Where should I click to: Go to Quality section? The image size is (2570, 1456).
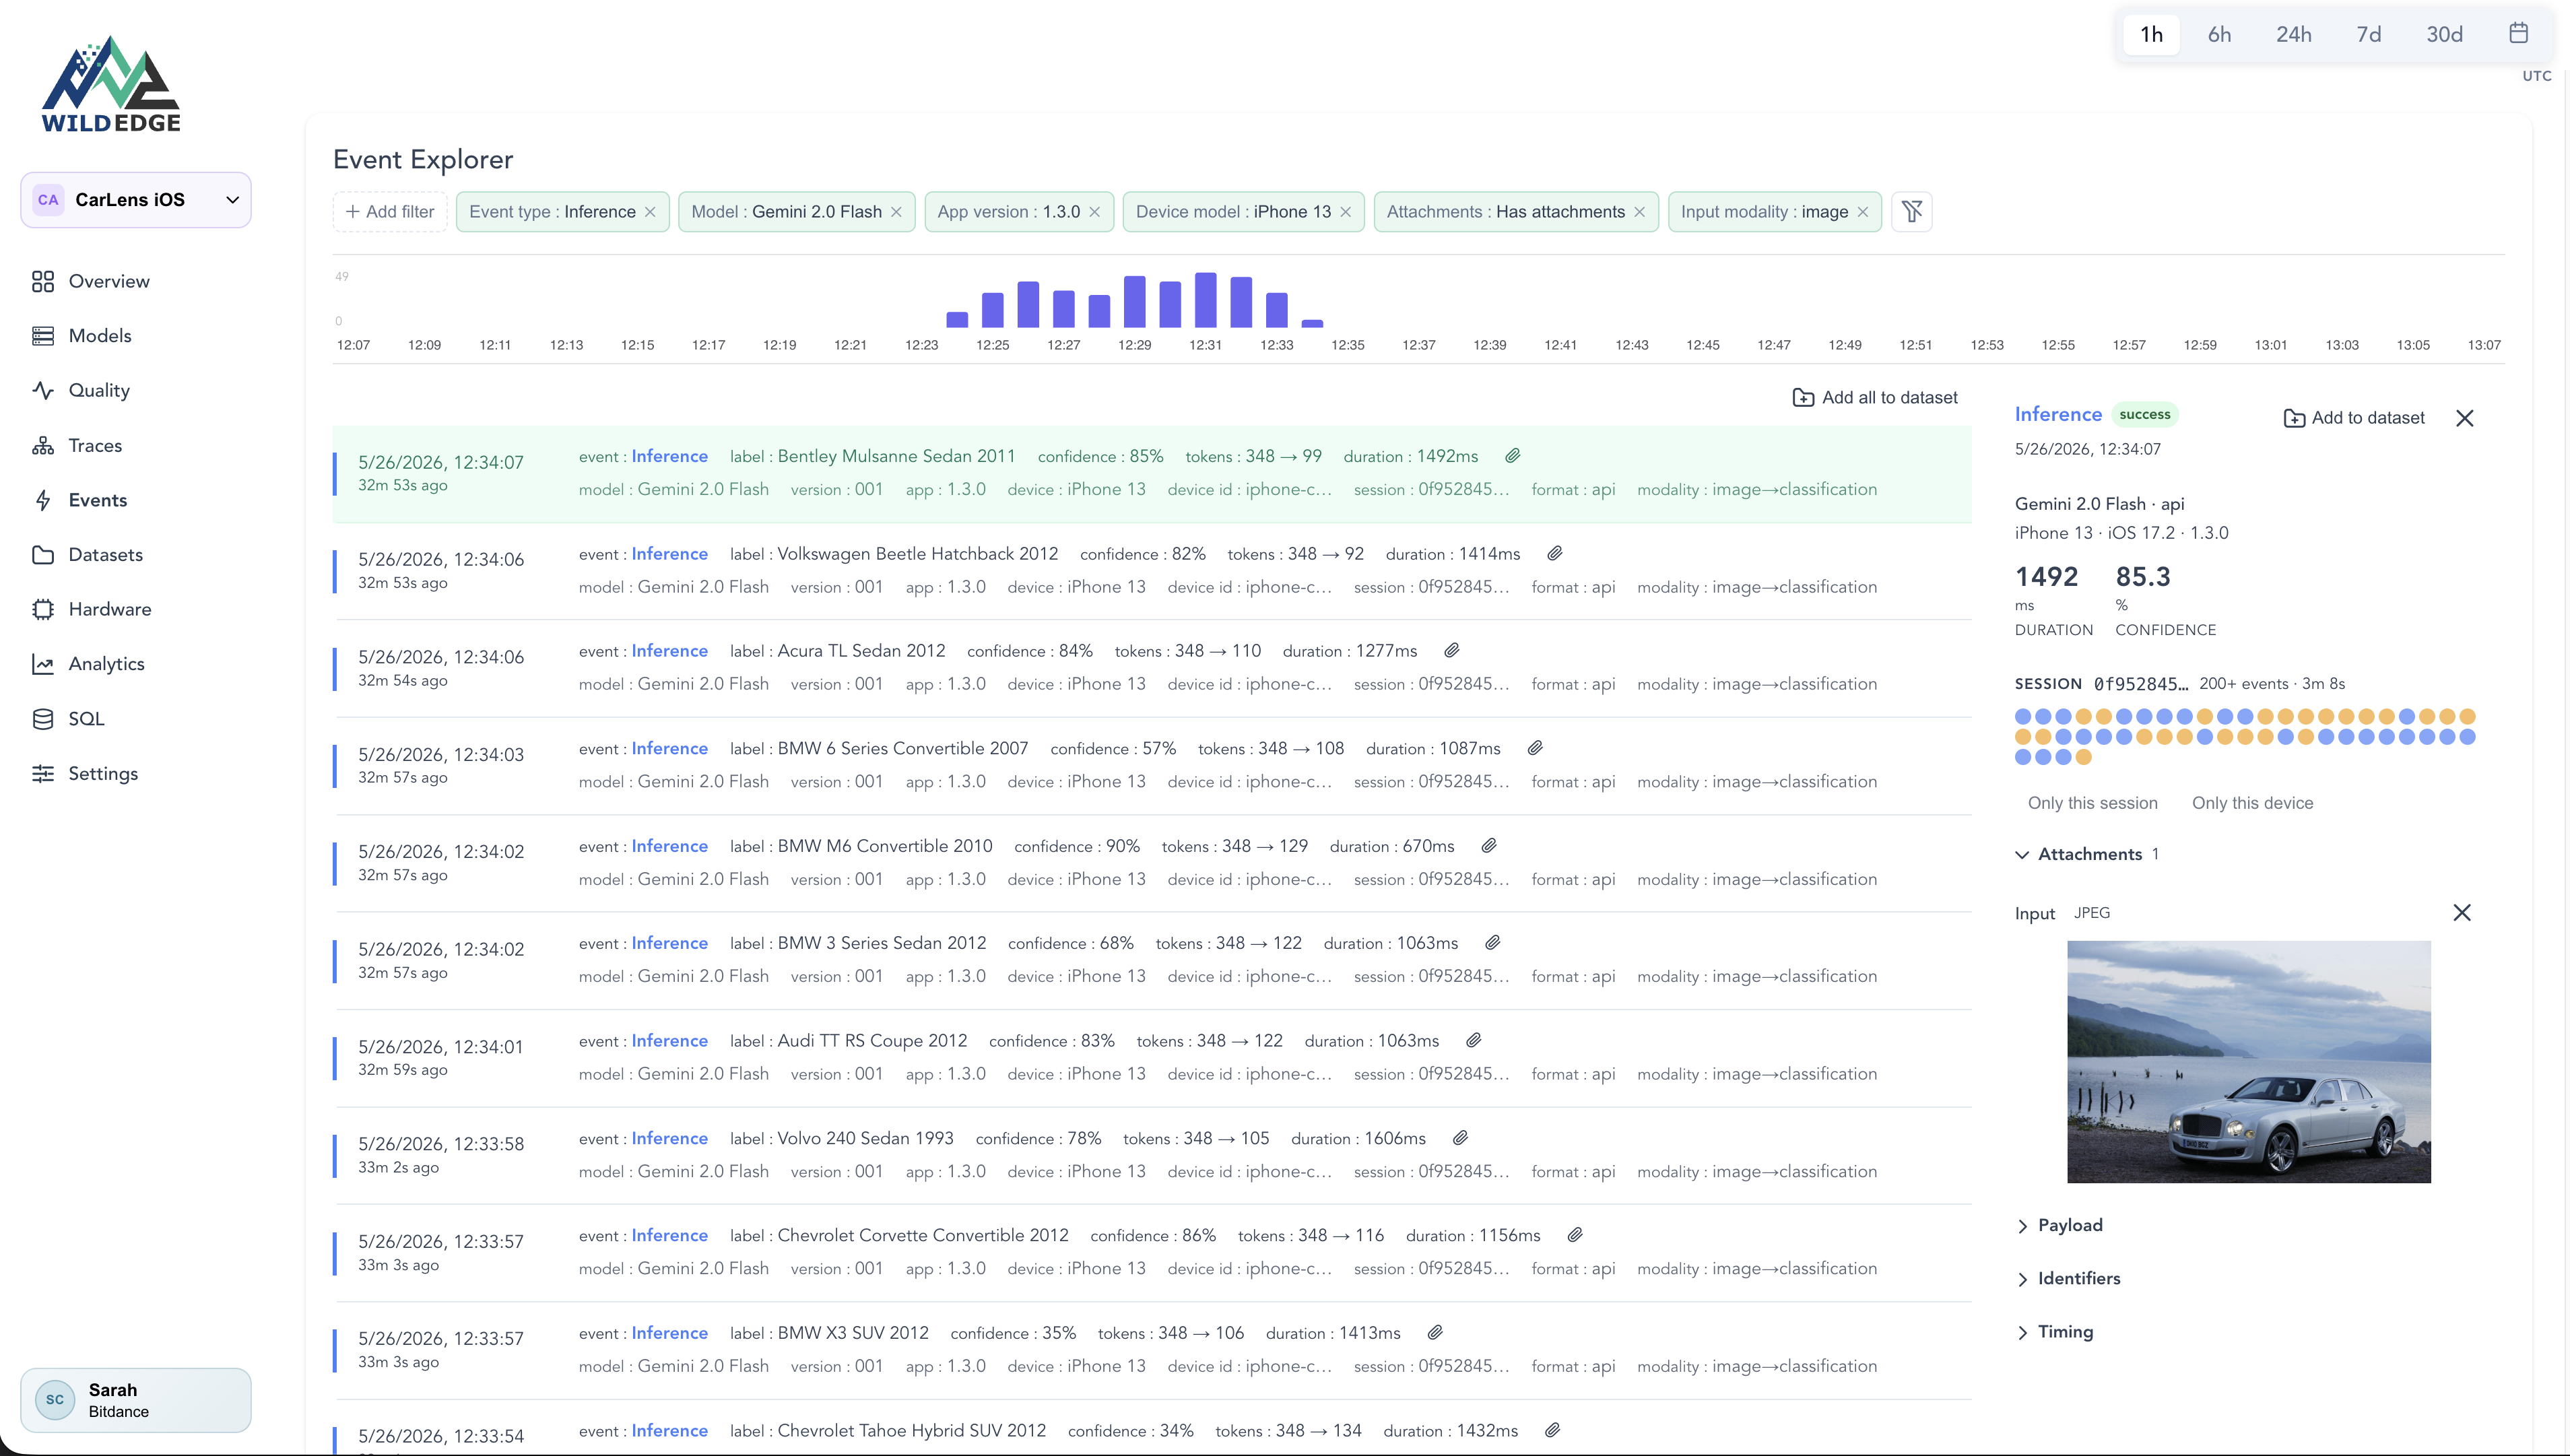(x=80, y=390)
